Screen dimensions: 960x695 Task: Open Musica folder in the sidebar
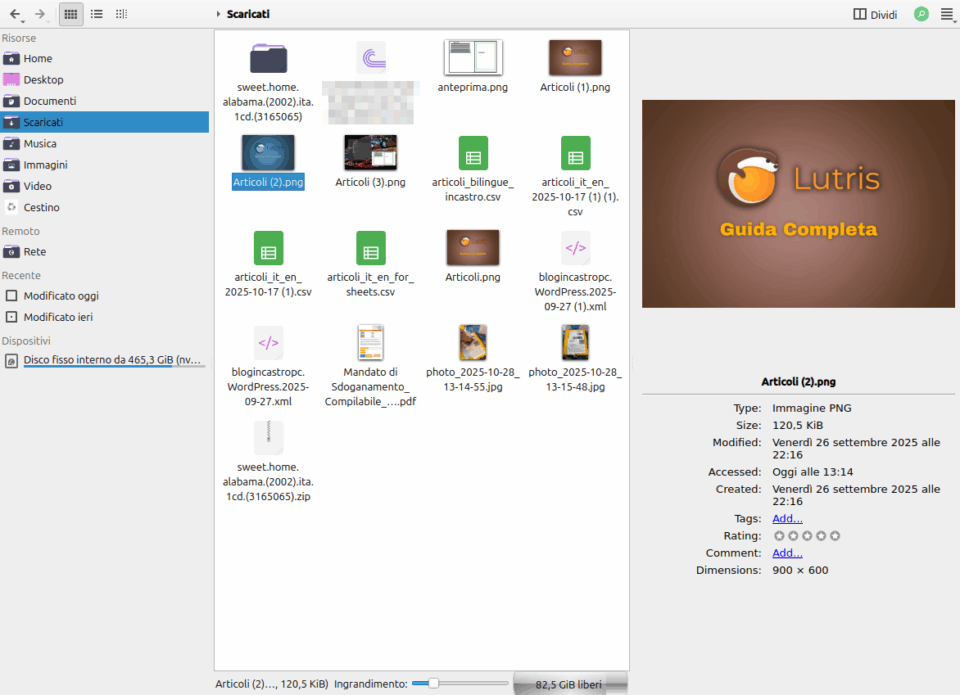(104, 143)
